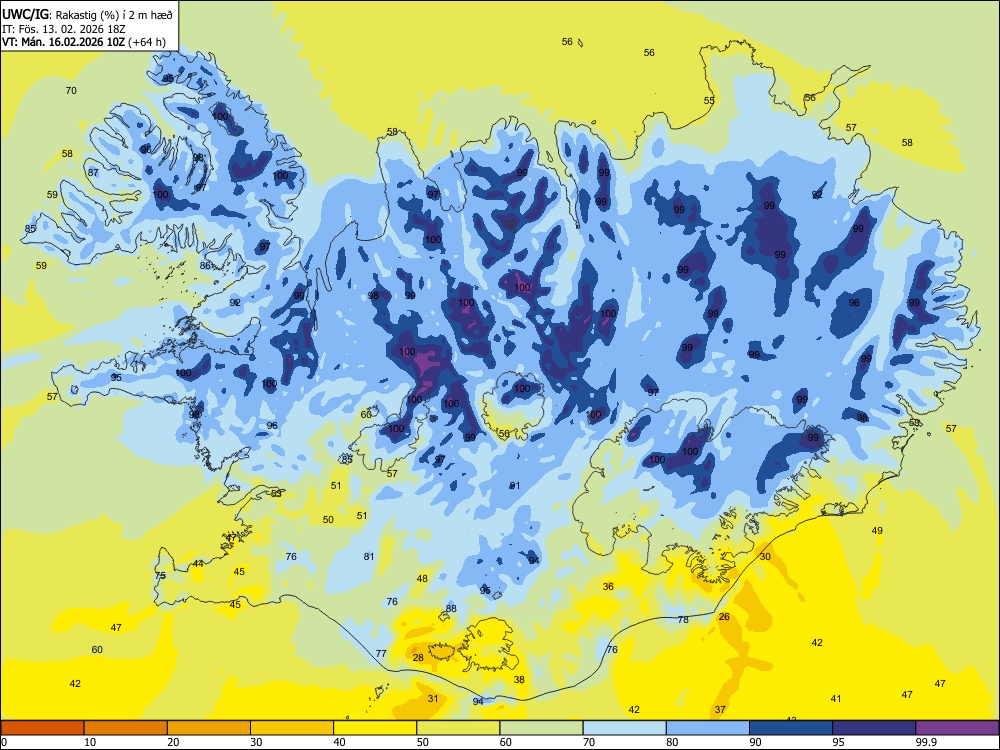The width and height of the screenshot is (1000, 750).
Task: Click the 80–90 medium blue legend swatch
Action: (x=708, y=728)
